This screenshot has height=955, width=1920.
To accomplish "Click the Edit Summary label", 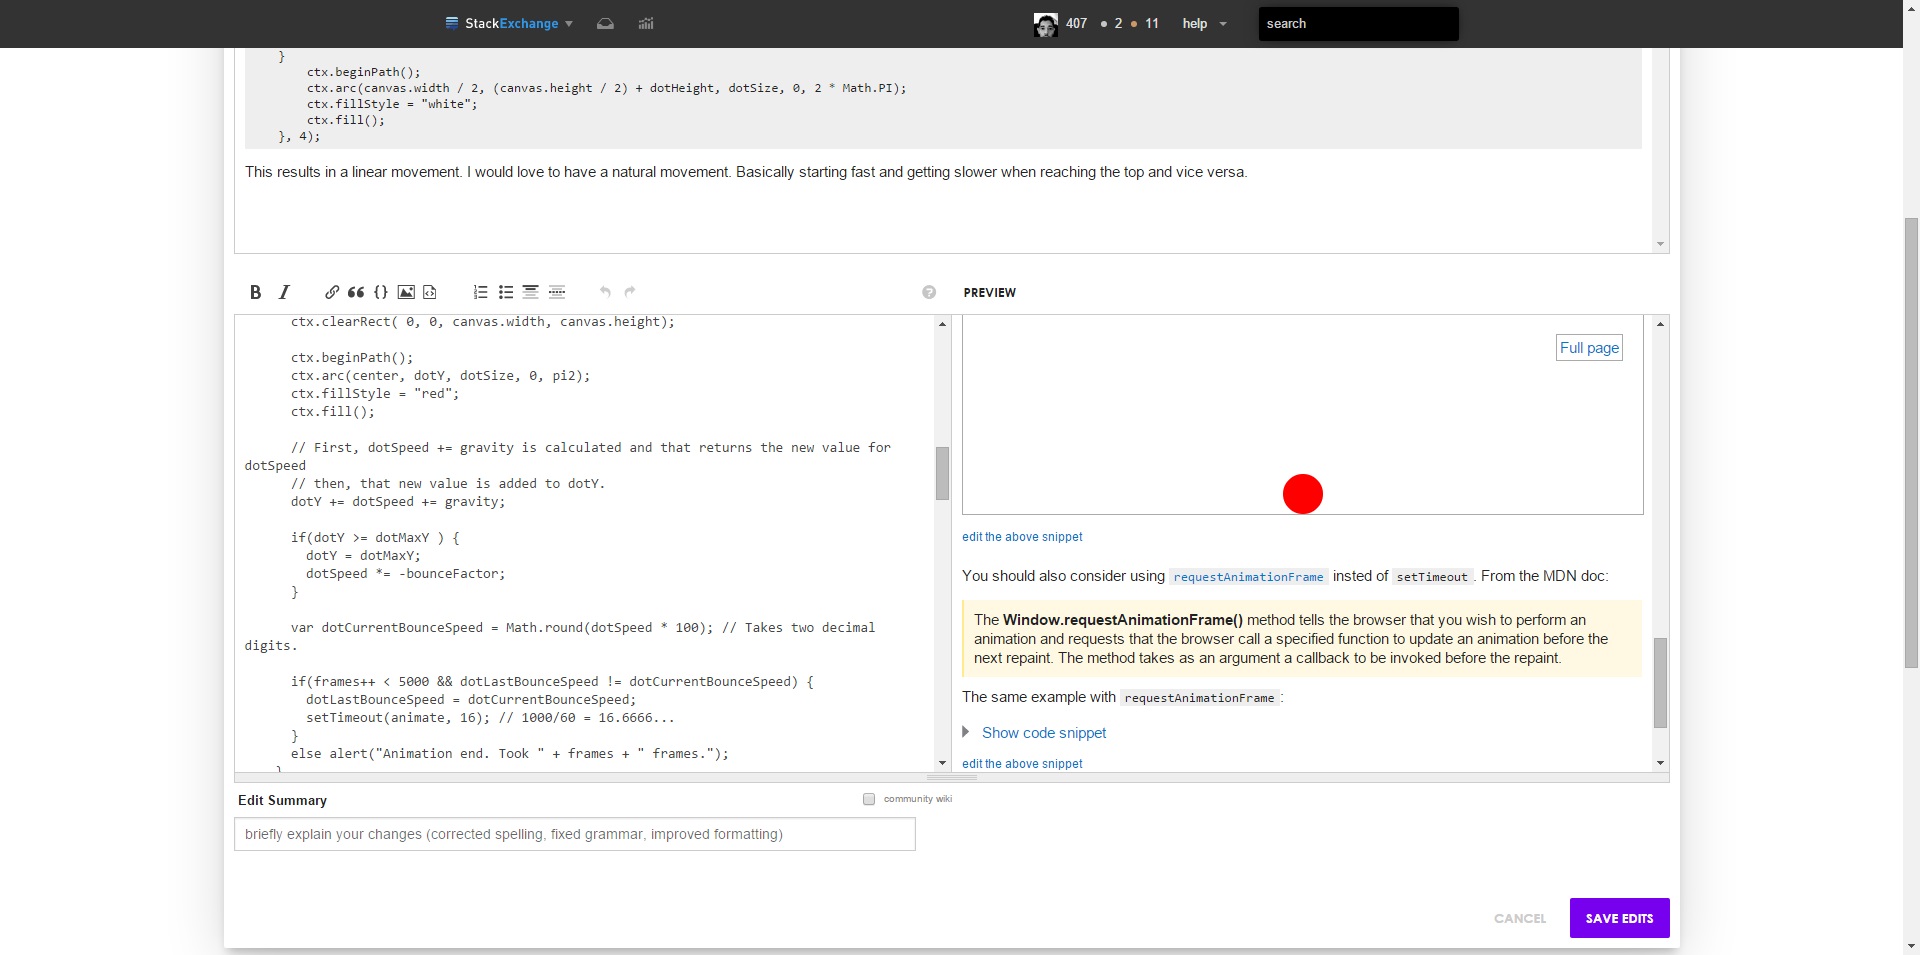I will click(x=282, y=801).
